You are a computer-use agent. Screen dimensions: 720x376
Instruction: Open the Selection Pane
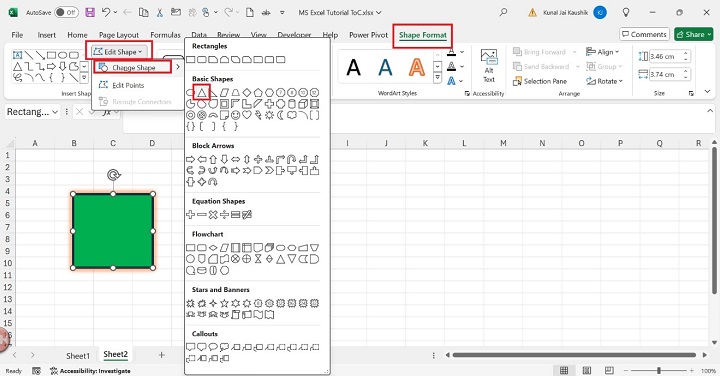coord(540,81)
